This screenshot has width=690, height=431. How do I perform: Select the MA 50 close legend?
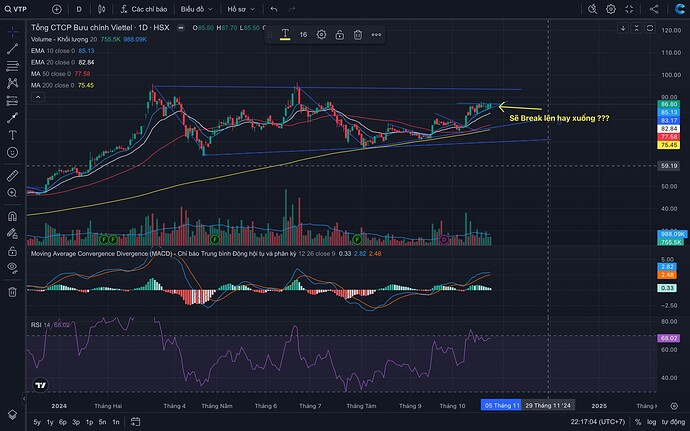[x=51, y=74]
